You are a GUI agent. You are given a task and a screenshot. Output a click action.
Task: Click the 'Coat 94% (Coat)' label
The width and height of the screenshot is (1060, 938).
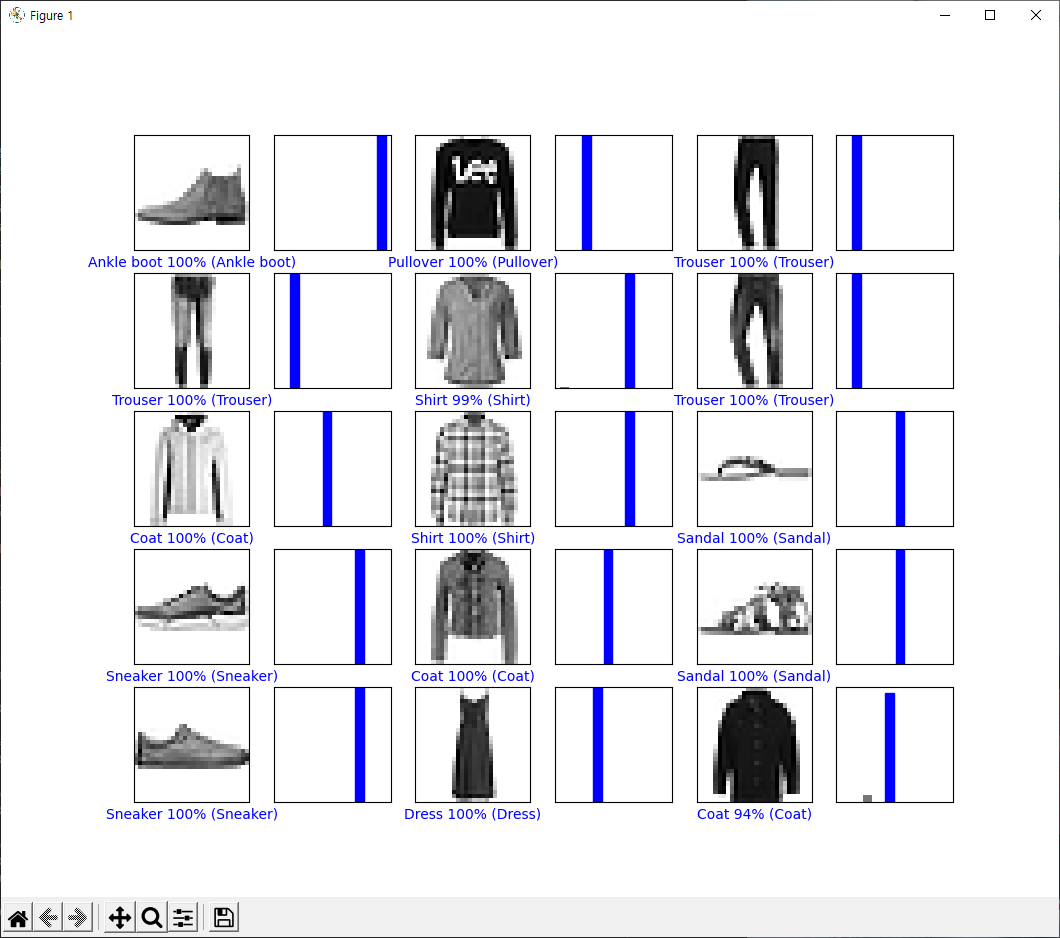754,814
